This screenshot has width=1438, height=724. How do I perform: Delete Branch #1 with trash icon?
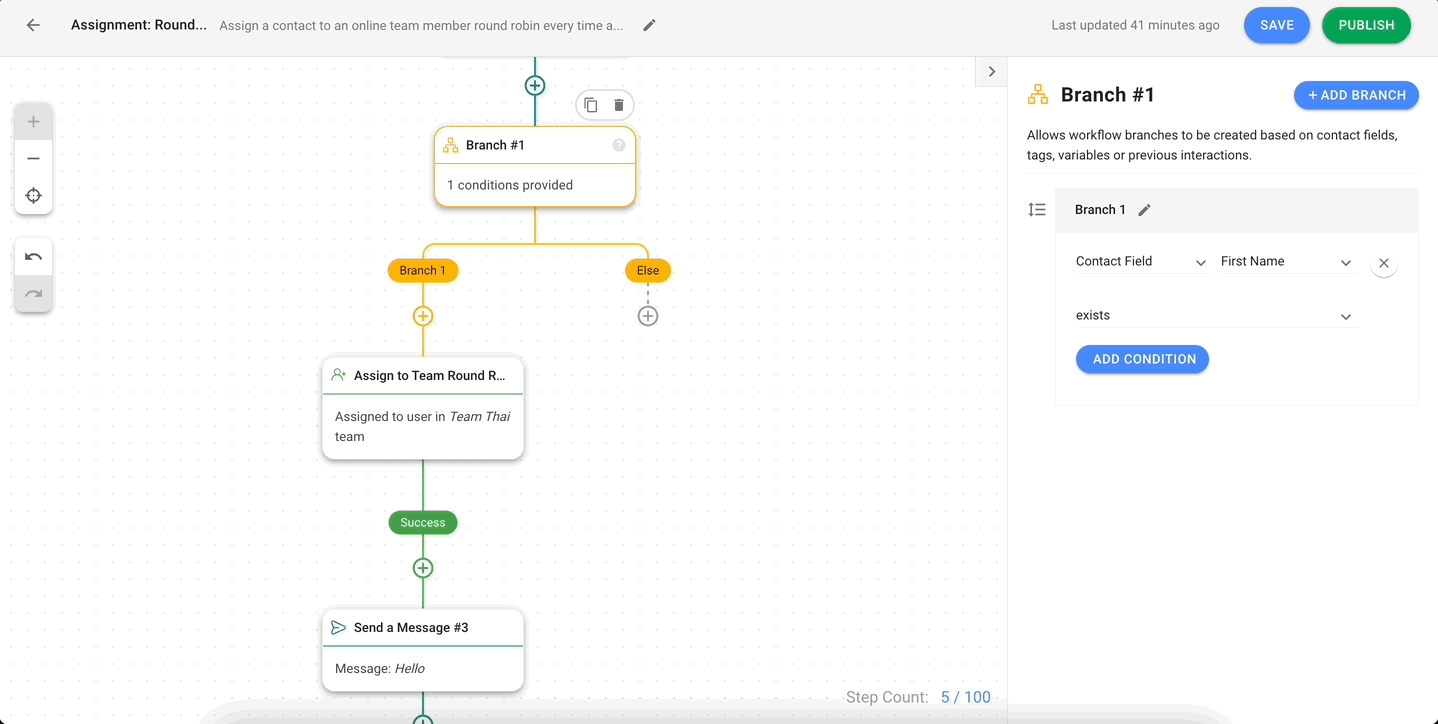click(x=619, y=105)
